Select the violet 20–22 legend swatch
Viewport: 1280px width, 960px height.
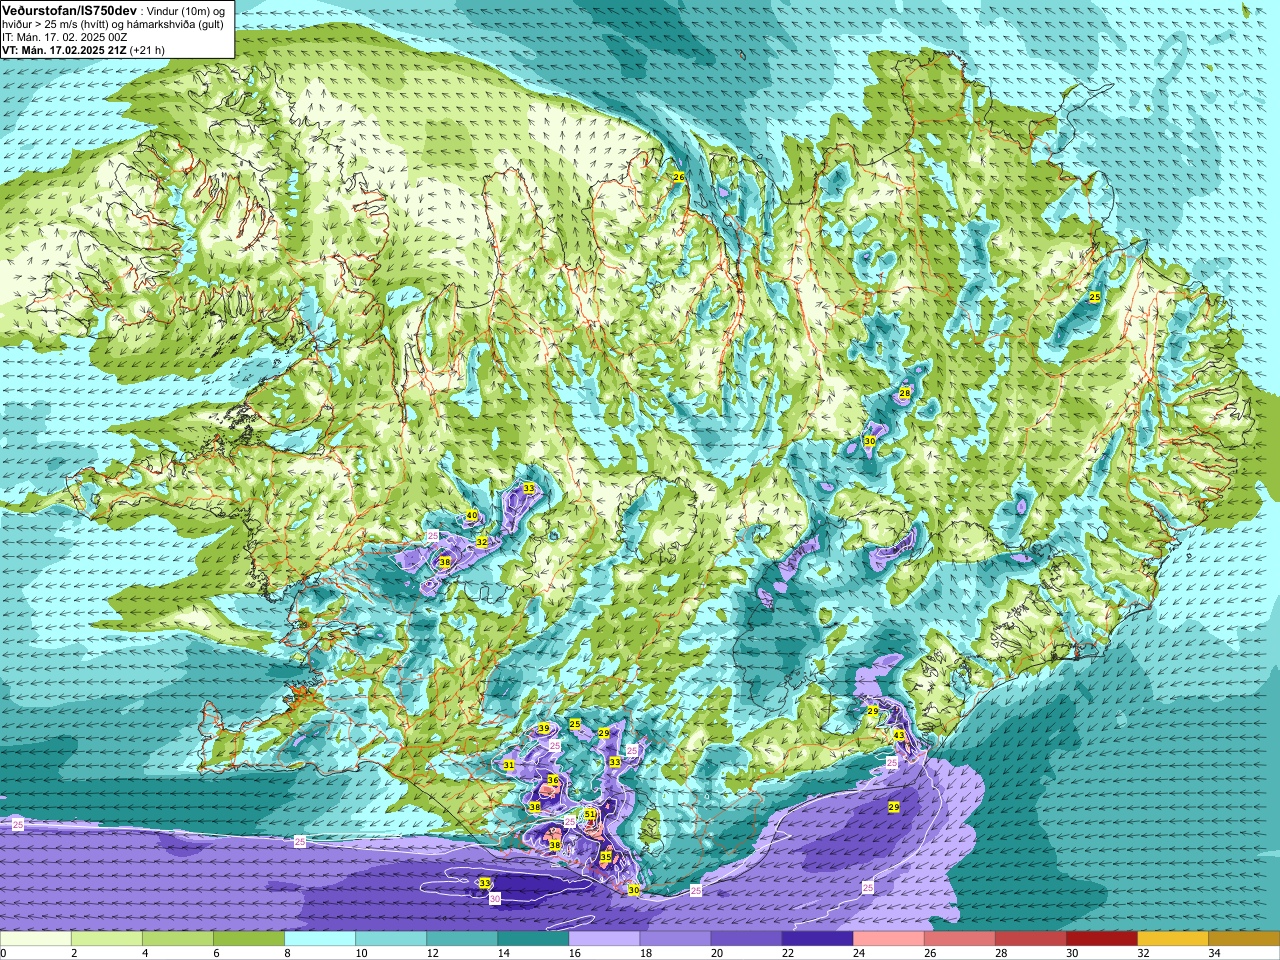[746, 939]
